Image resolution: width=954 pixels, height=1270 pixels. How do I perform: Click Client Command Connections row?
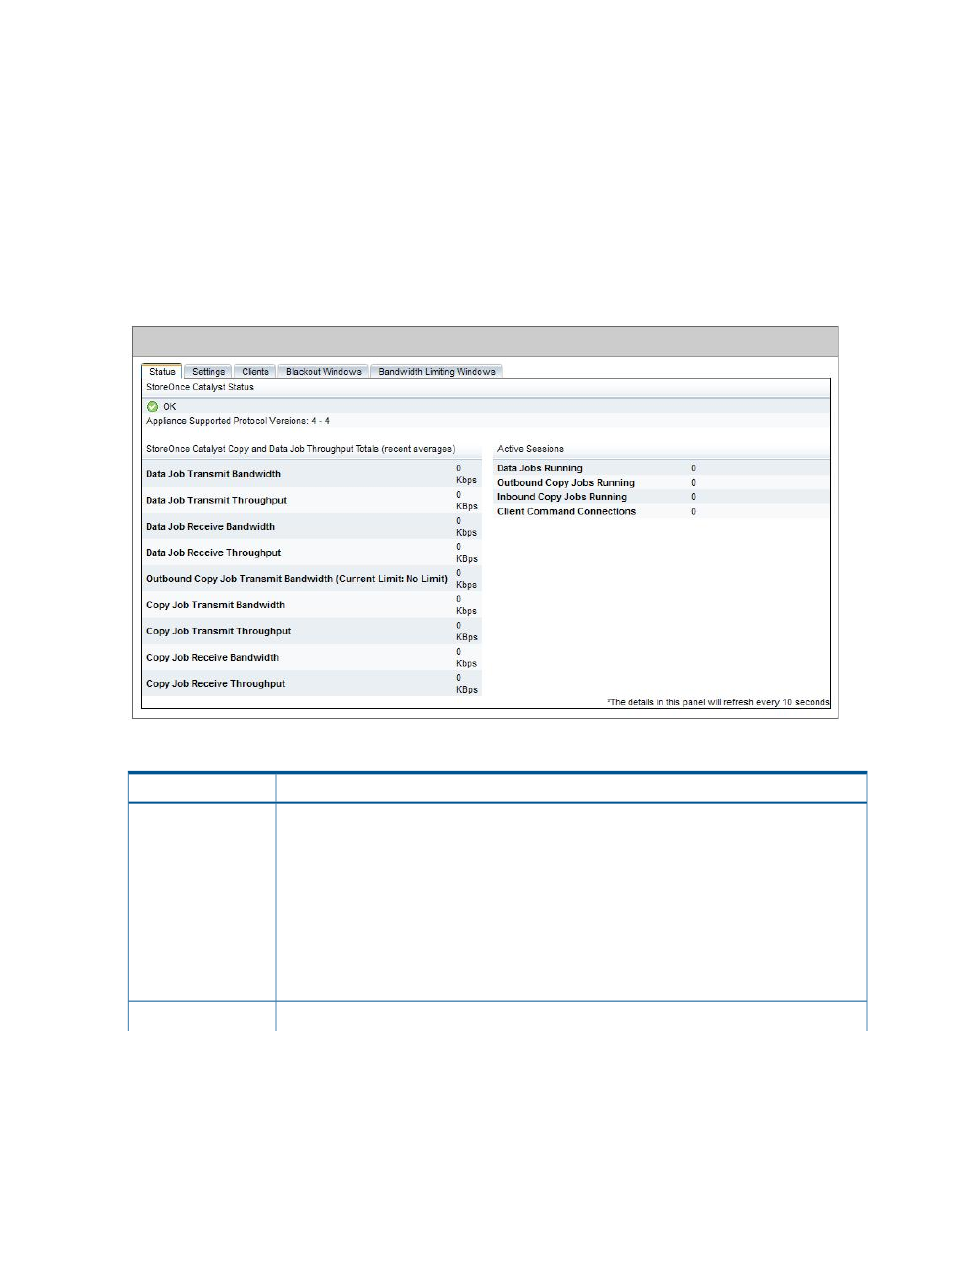[x=661, y=511]
